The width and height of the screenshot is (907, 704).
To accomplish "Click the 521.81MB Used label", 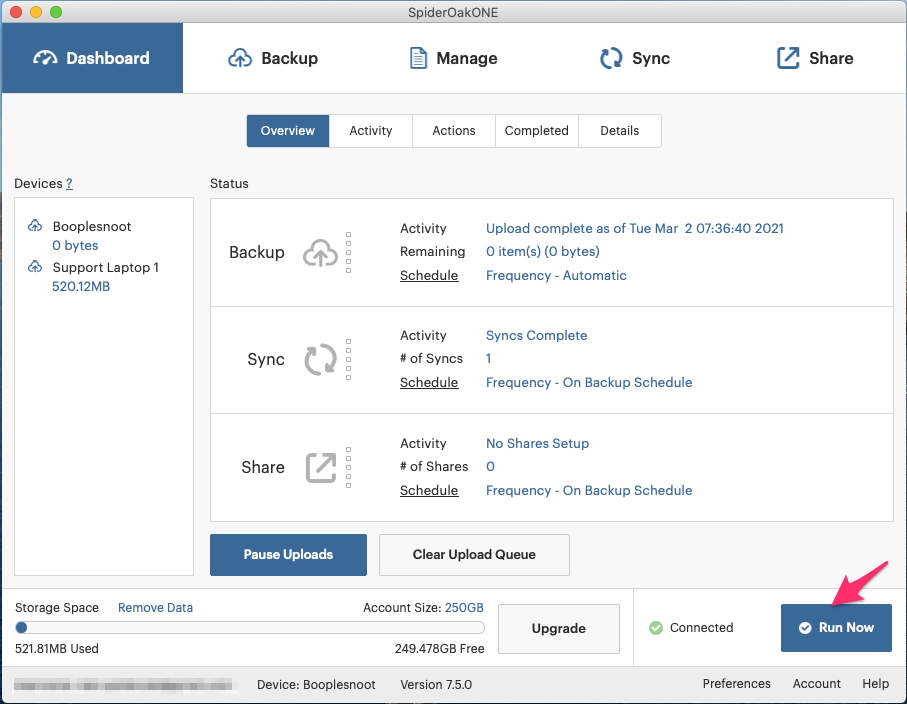I will tap(57, 648).
